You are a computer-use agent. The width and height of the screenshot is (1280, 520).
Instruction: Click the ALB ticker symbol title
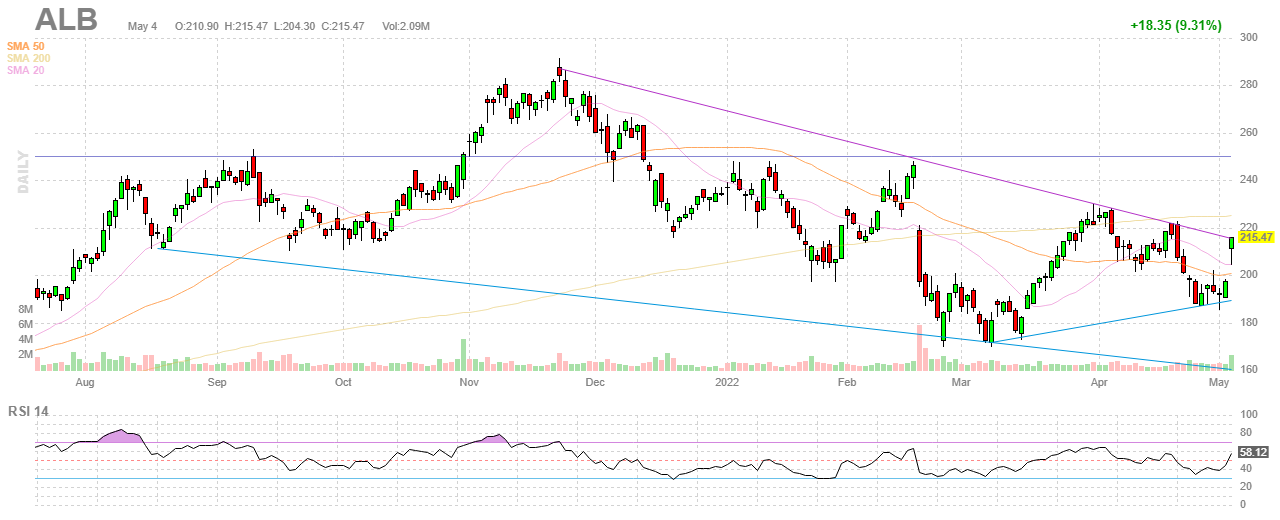click(66, 21)
